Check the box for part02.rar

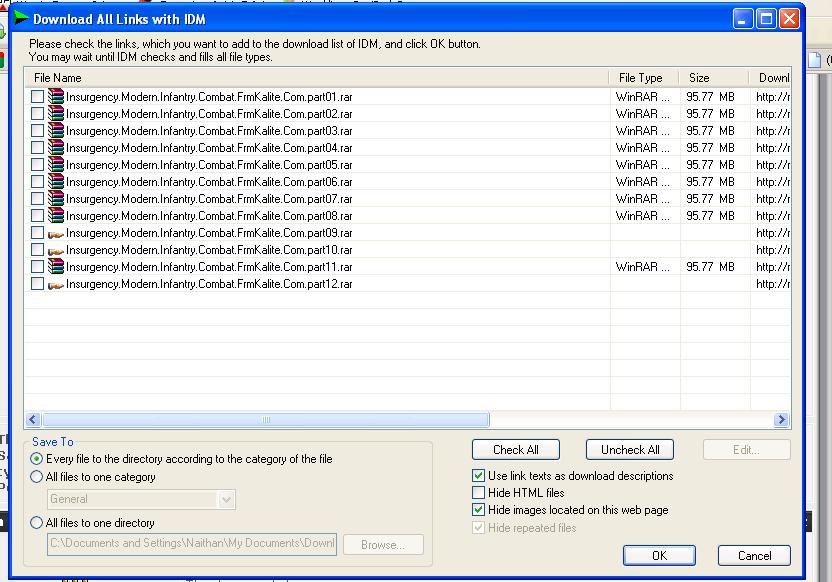(37, 114)
